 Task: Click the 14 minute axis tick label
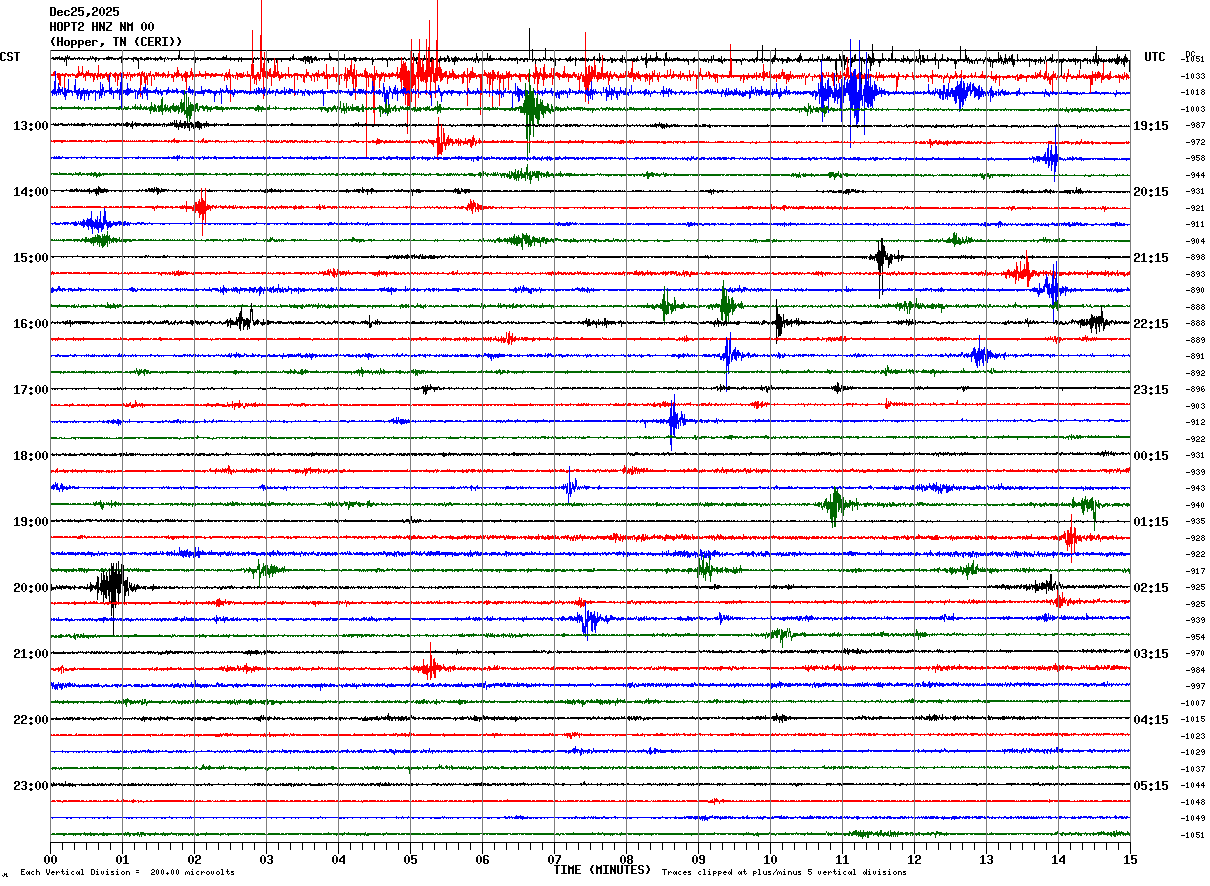pos(1058,859)
